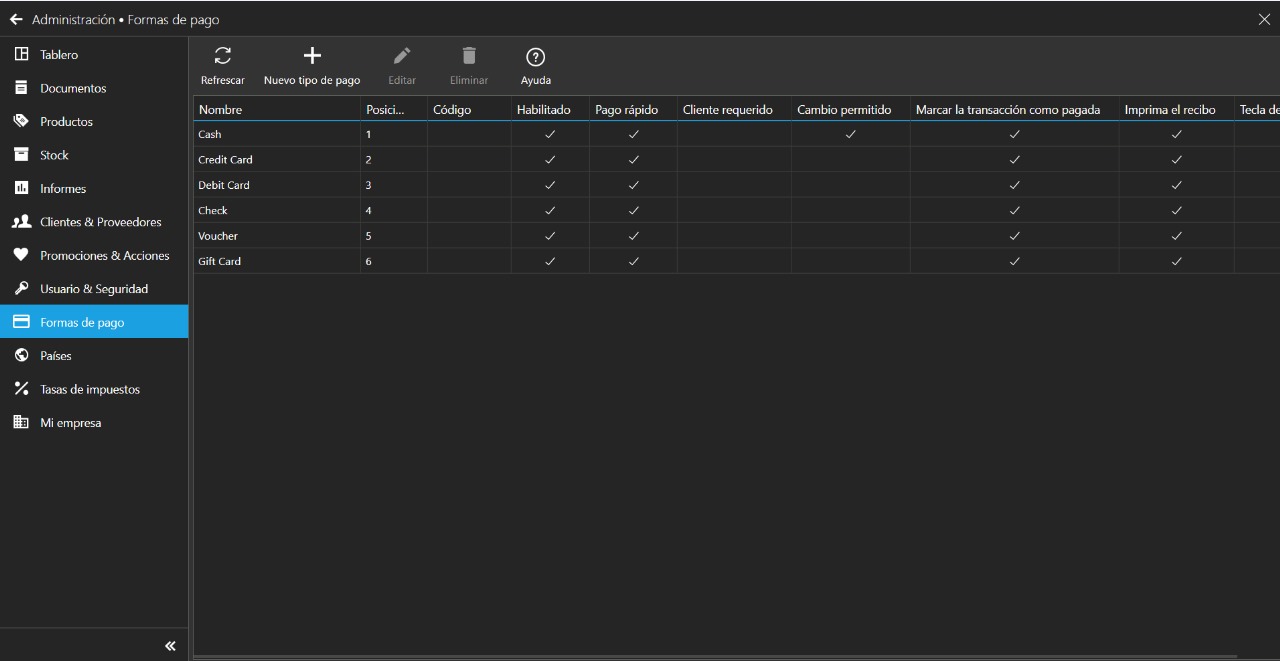The width and height of the screenshot is (1280, 661).
Task: Select Formas de pago in the sidebar
Action: point(94,322)
